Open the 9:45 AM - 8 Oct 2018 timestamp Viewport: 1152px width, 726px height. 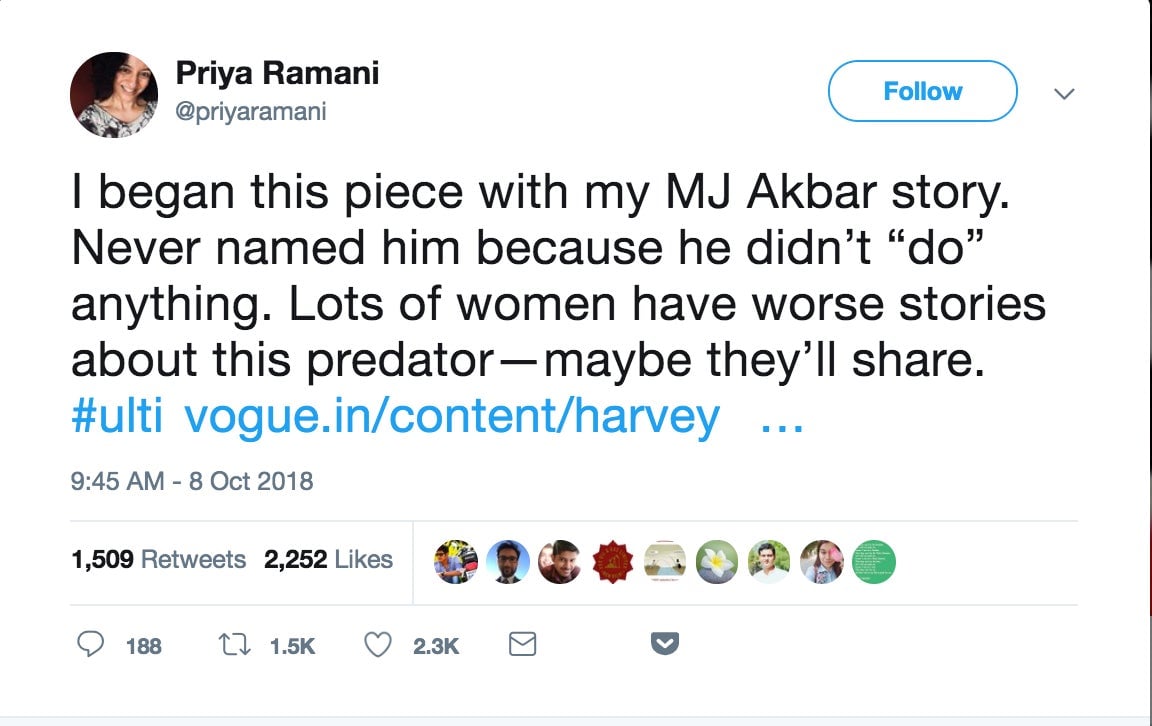pos(192,481)
